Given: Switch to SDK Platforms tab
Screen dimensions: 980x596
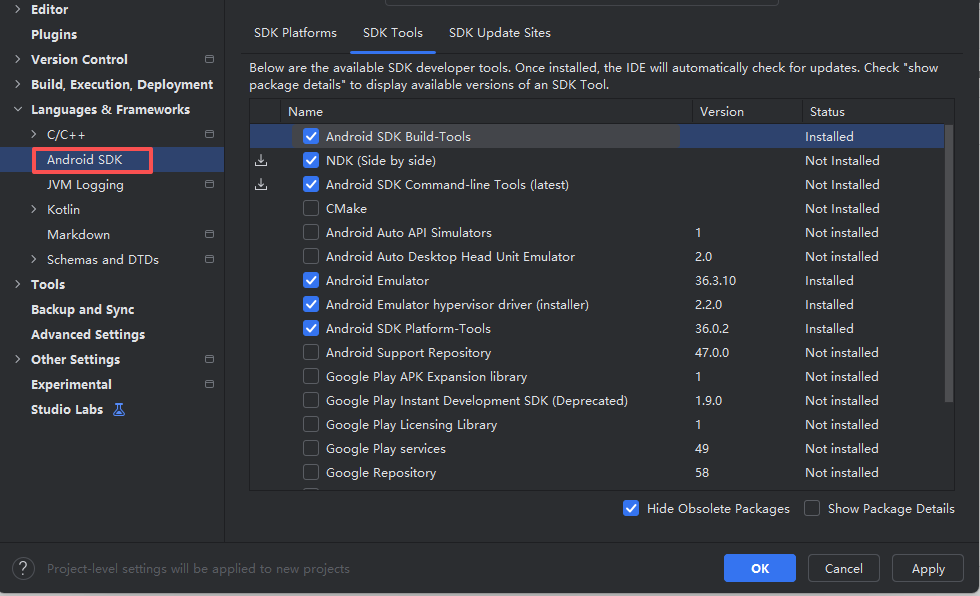Looking at the screenshot, I should [295, 33].
